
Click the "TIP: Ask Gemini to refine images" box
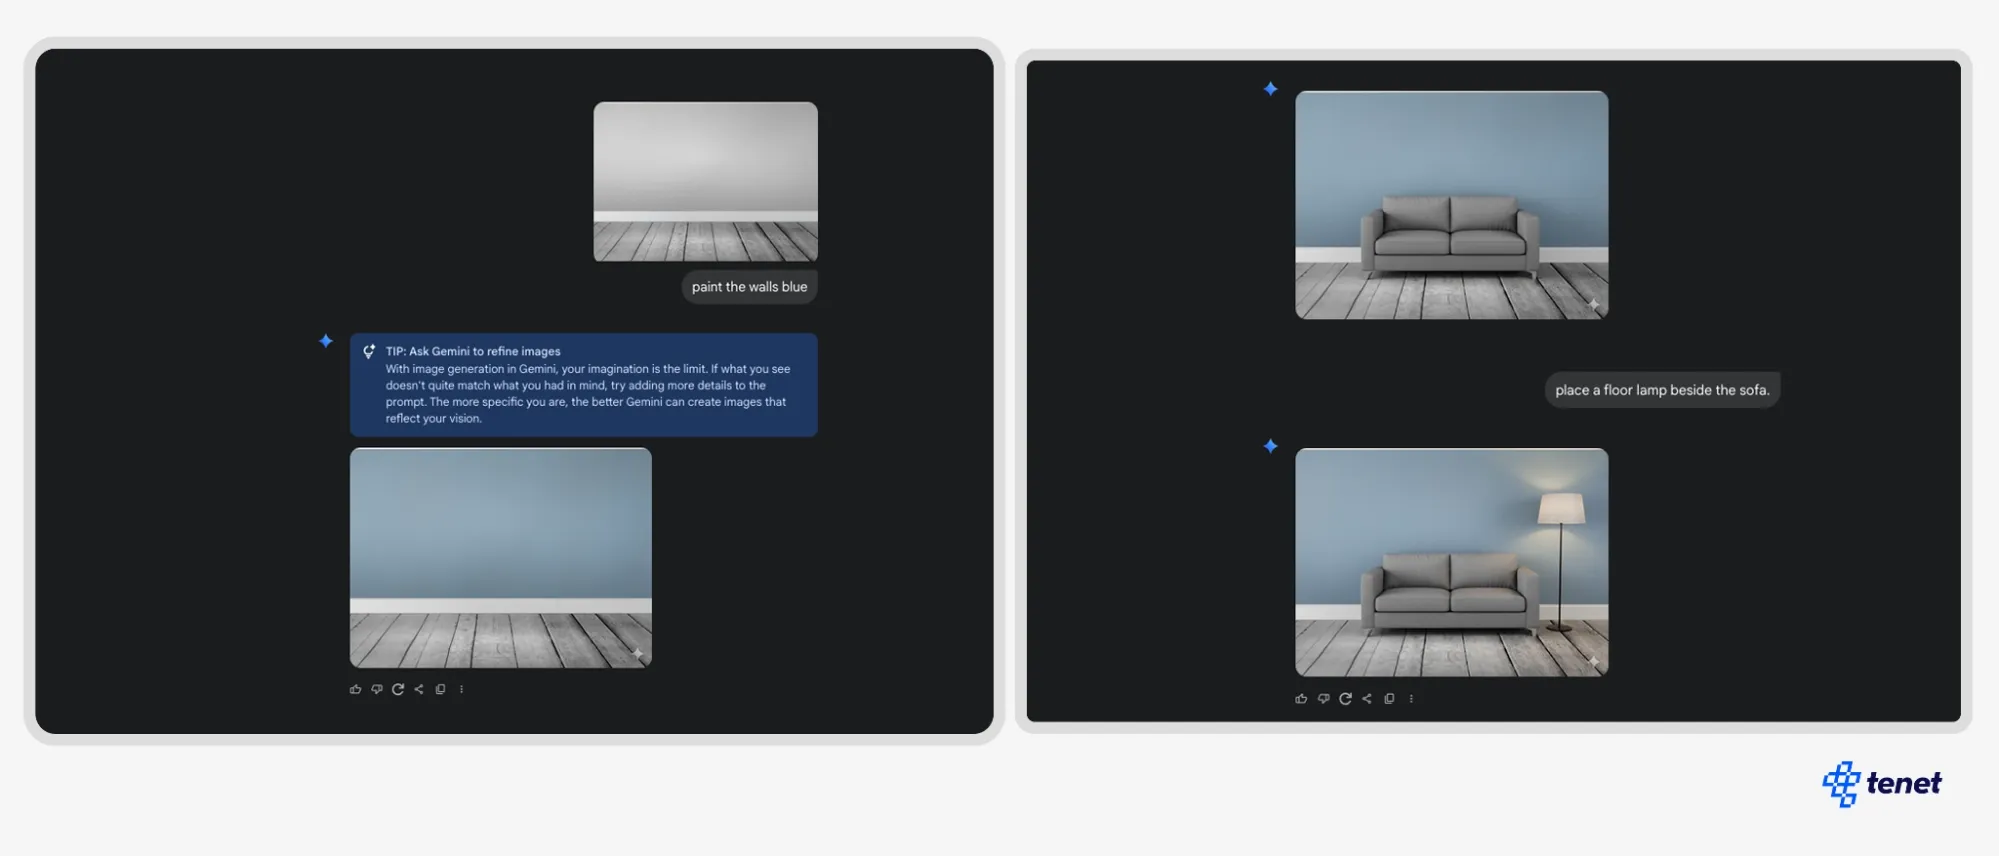point(583,385)
